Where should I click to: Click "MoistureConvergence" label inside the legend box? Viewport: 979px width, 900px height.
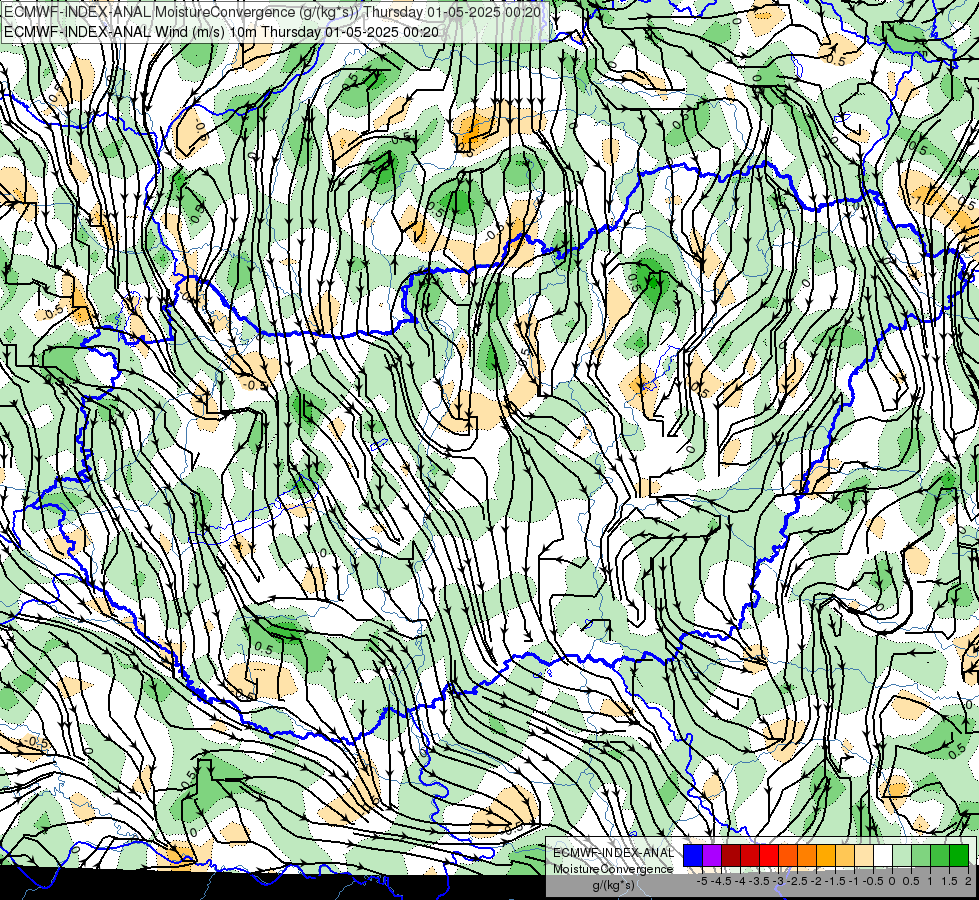tap(613, 869)
